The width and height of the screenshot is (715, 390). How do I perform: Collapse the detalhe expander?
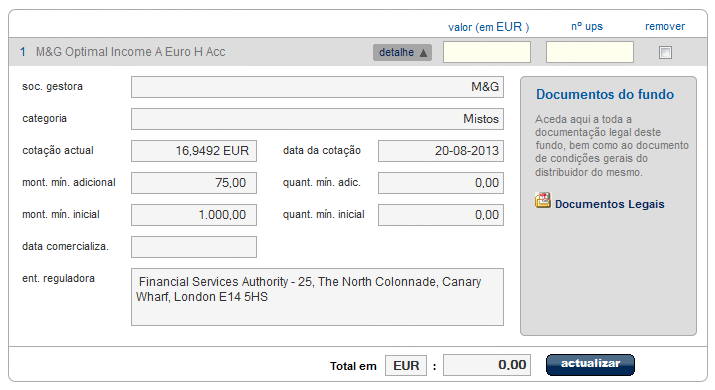402,52
